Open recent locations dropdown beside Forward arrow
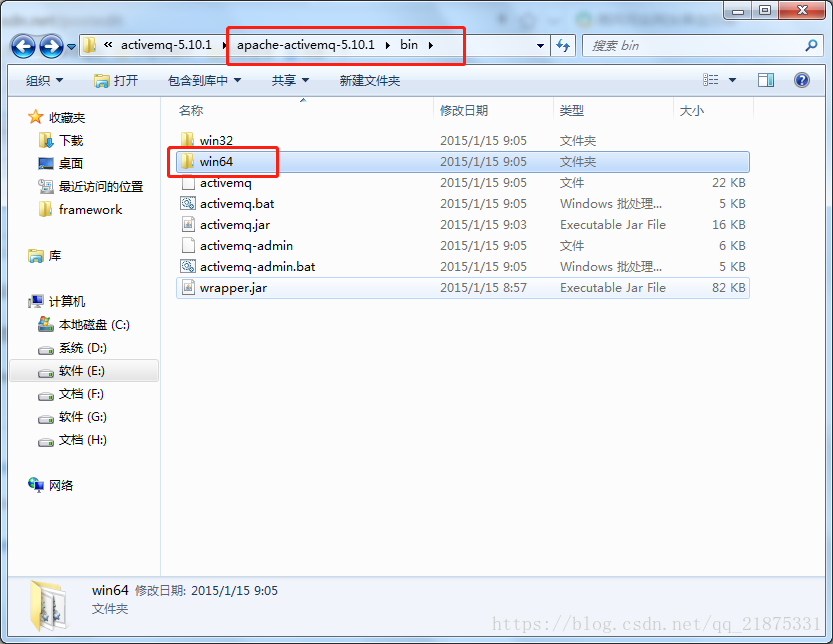Image resolution: width=833 pixels, height=644 pixels. pos(71,47)
